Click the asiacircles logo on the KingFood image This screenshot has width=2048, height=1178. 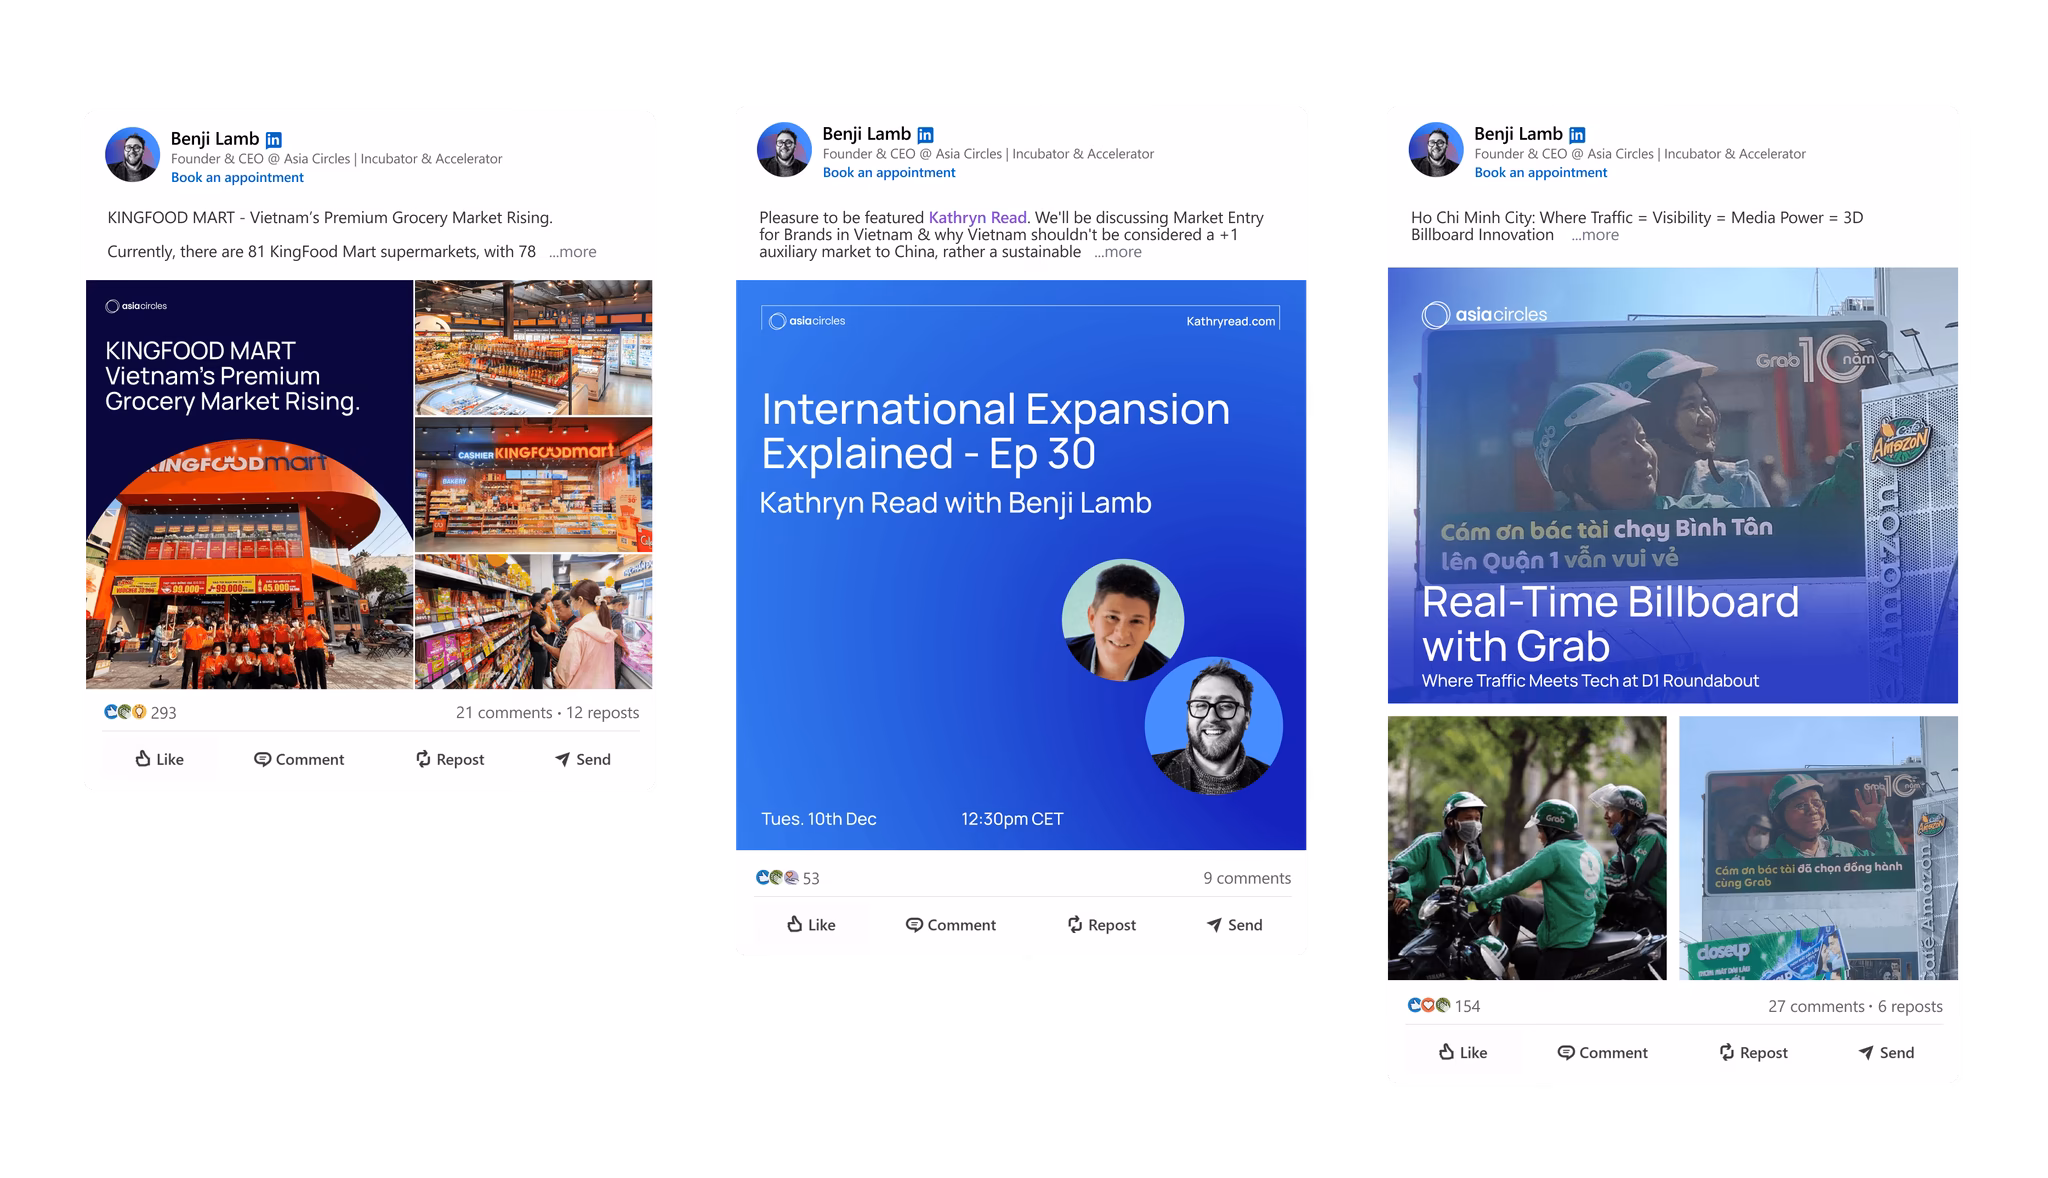(x=136, y=306)
